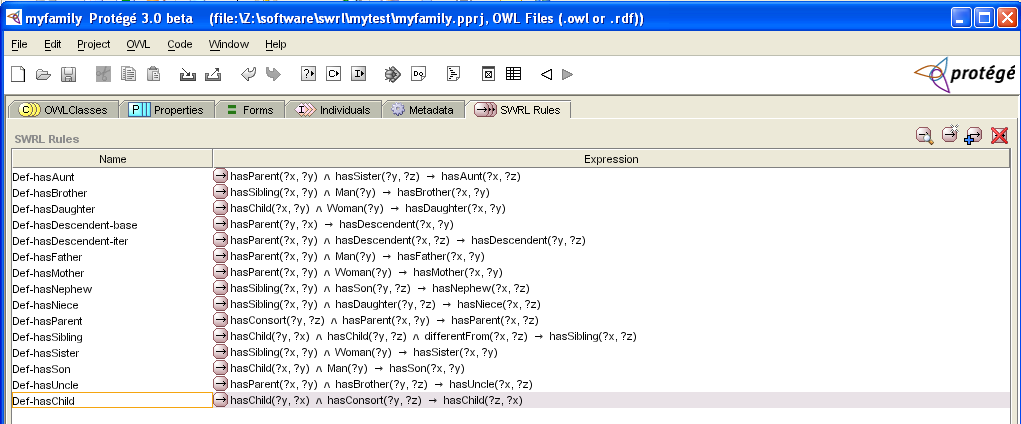Screen dimensions: 1021x424
Task: Click the magnifier icon in the SWRL Rules panel
Action: (x=924, y=136)
